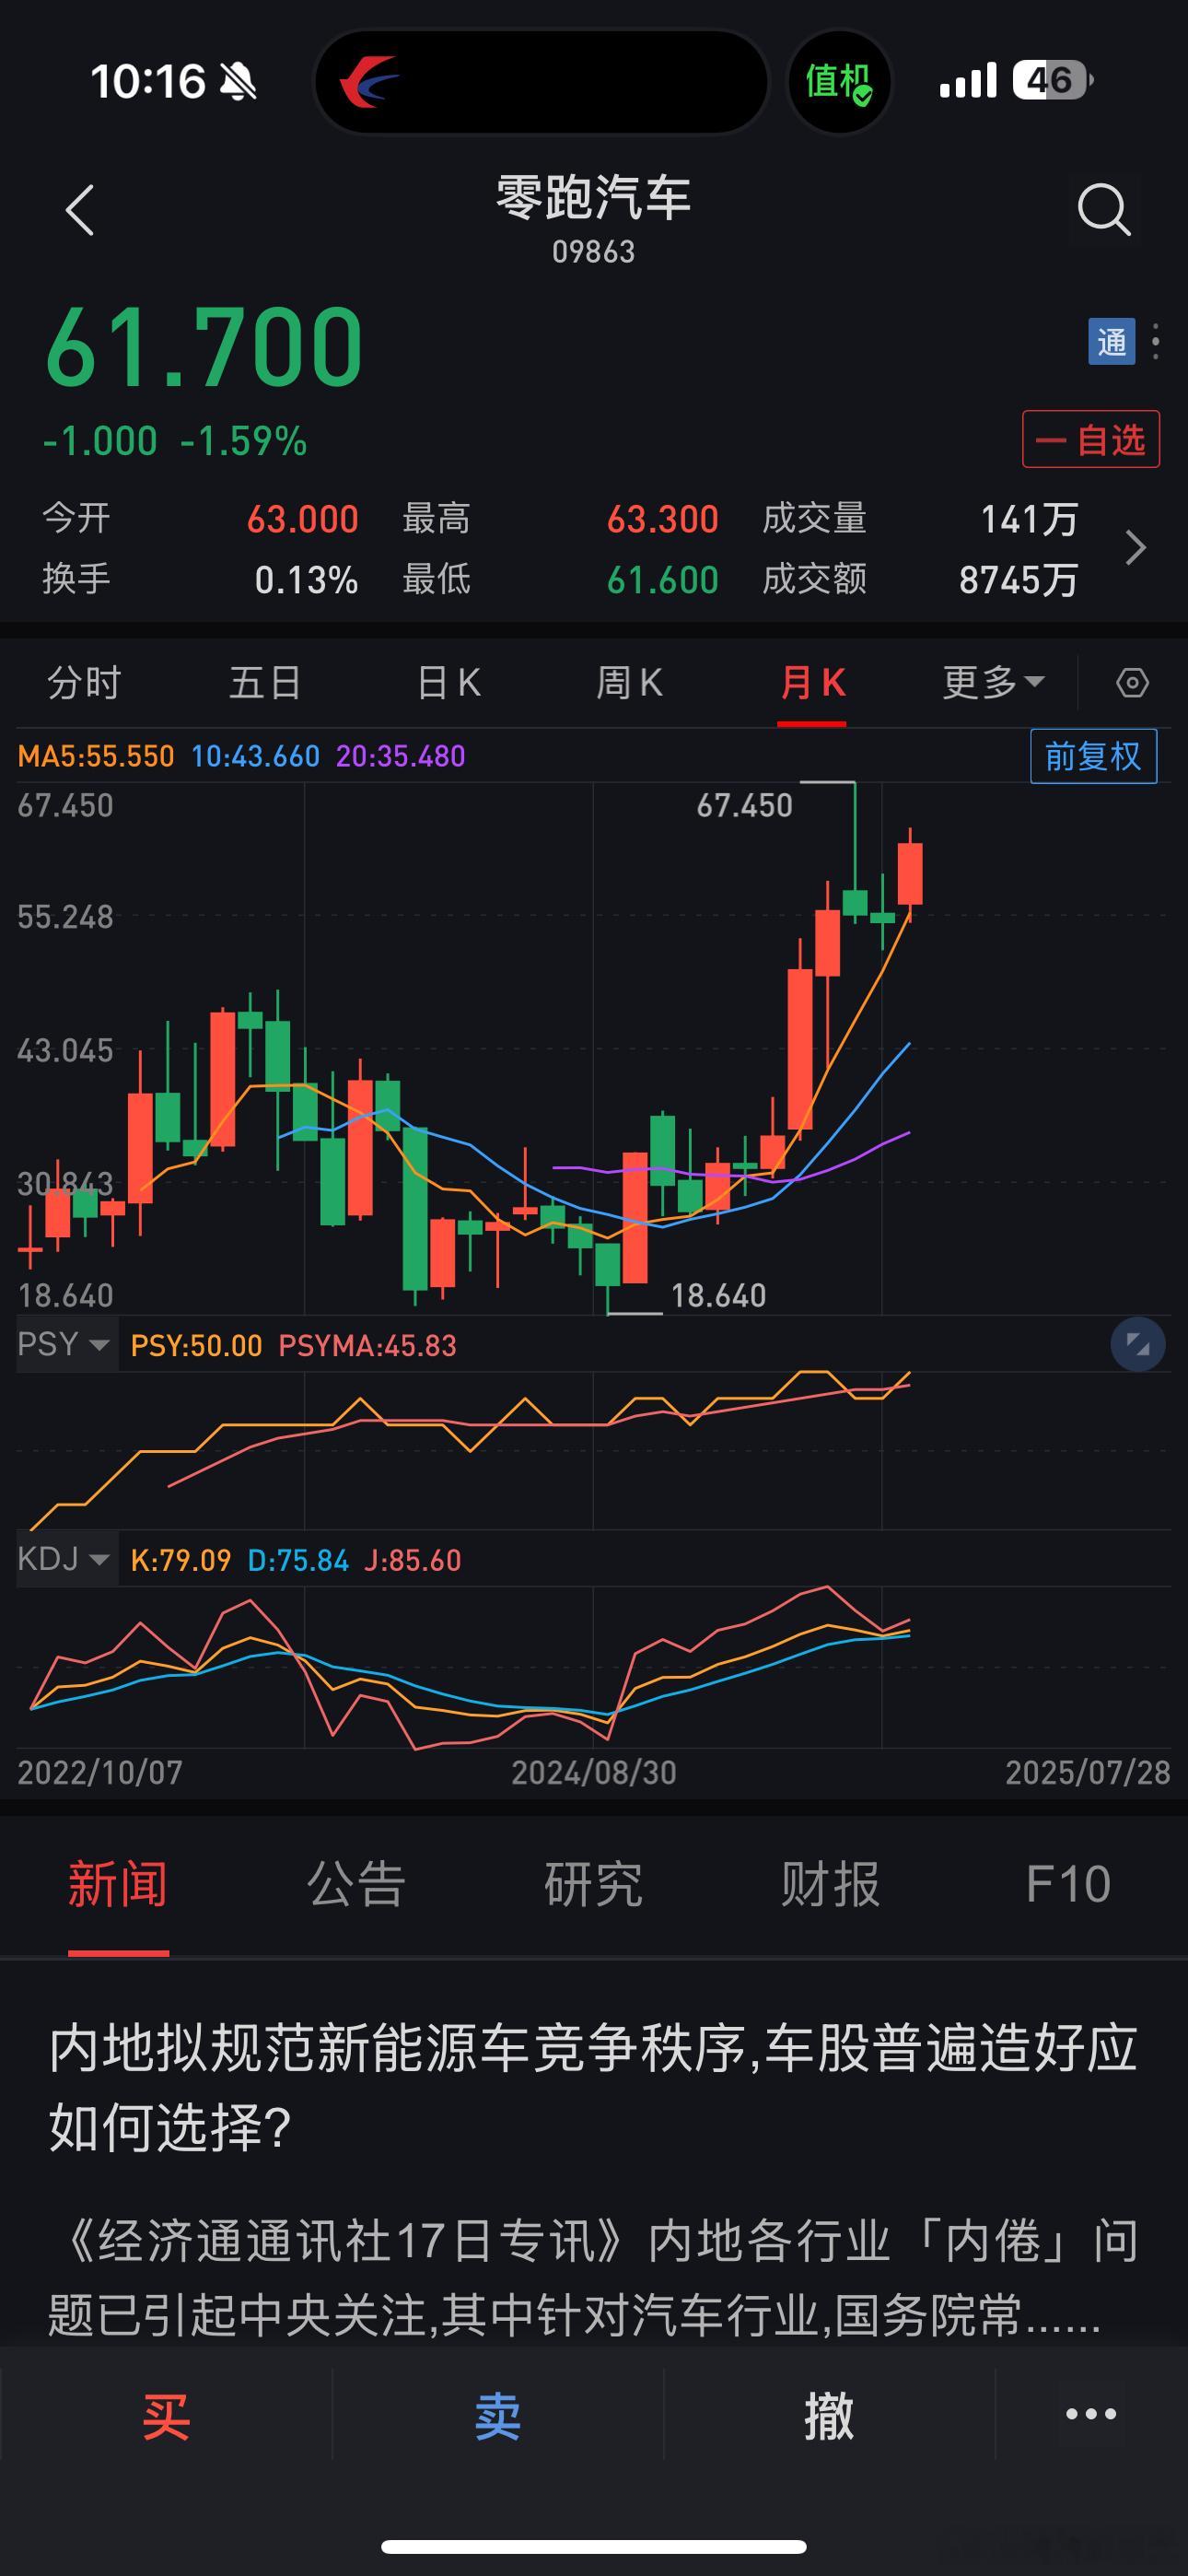Toggle the 前复权 price adjustment button
Image resolution: width=1188 pixels, height=2576 pixels.
click(x=1093, y=756)
